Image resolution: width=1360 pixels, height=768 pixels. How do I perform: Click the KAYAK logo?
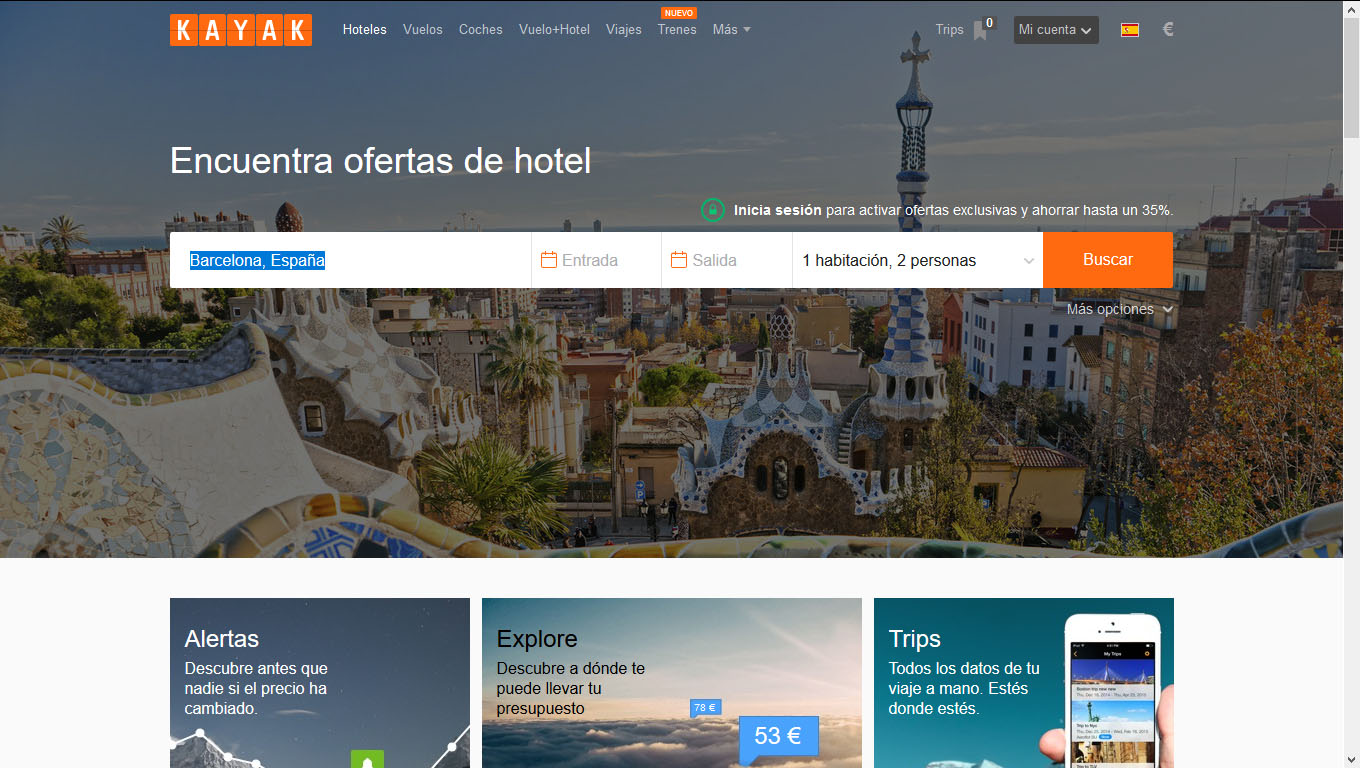(241, 30)
